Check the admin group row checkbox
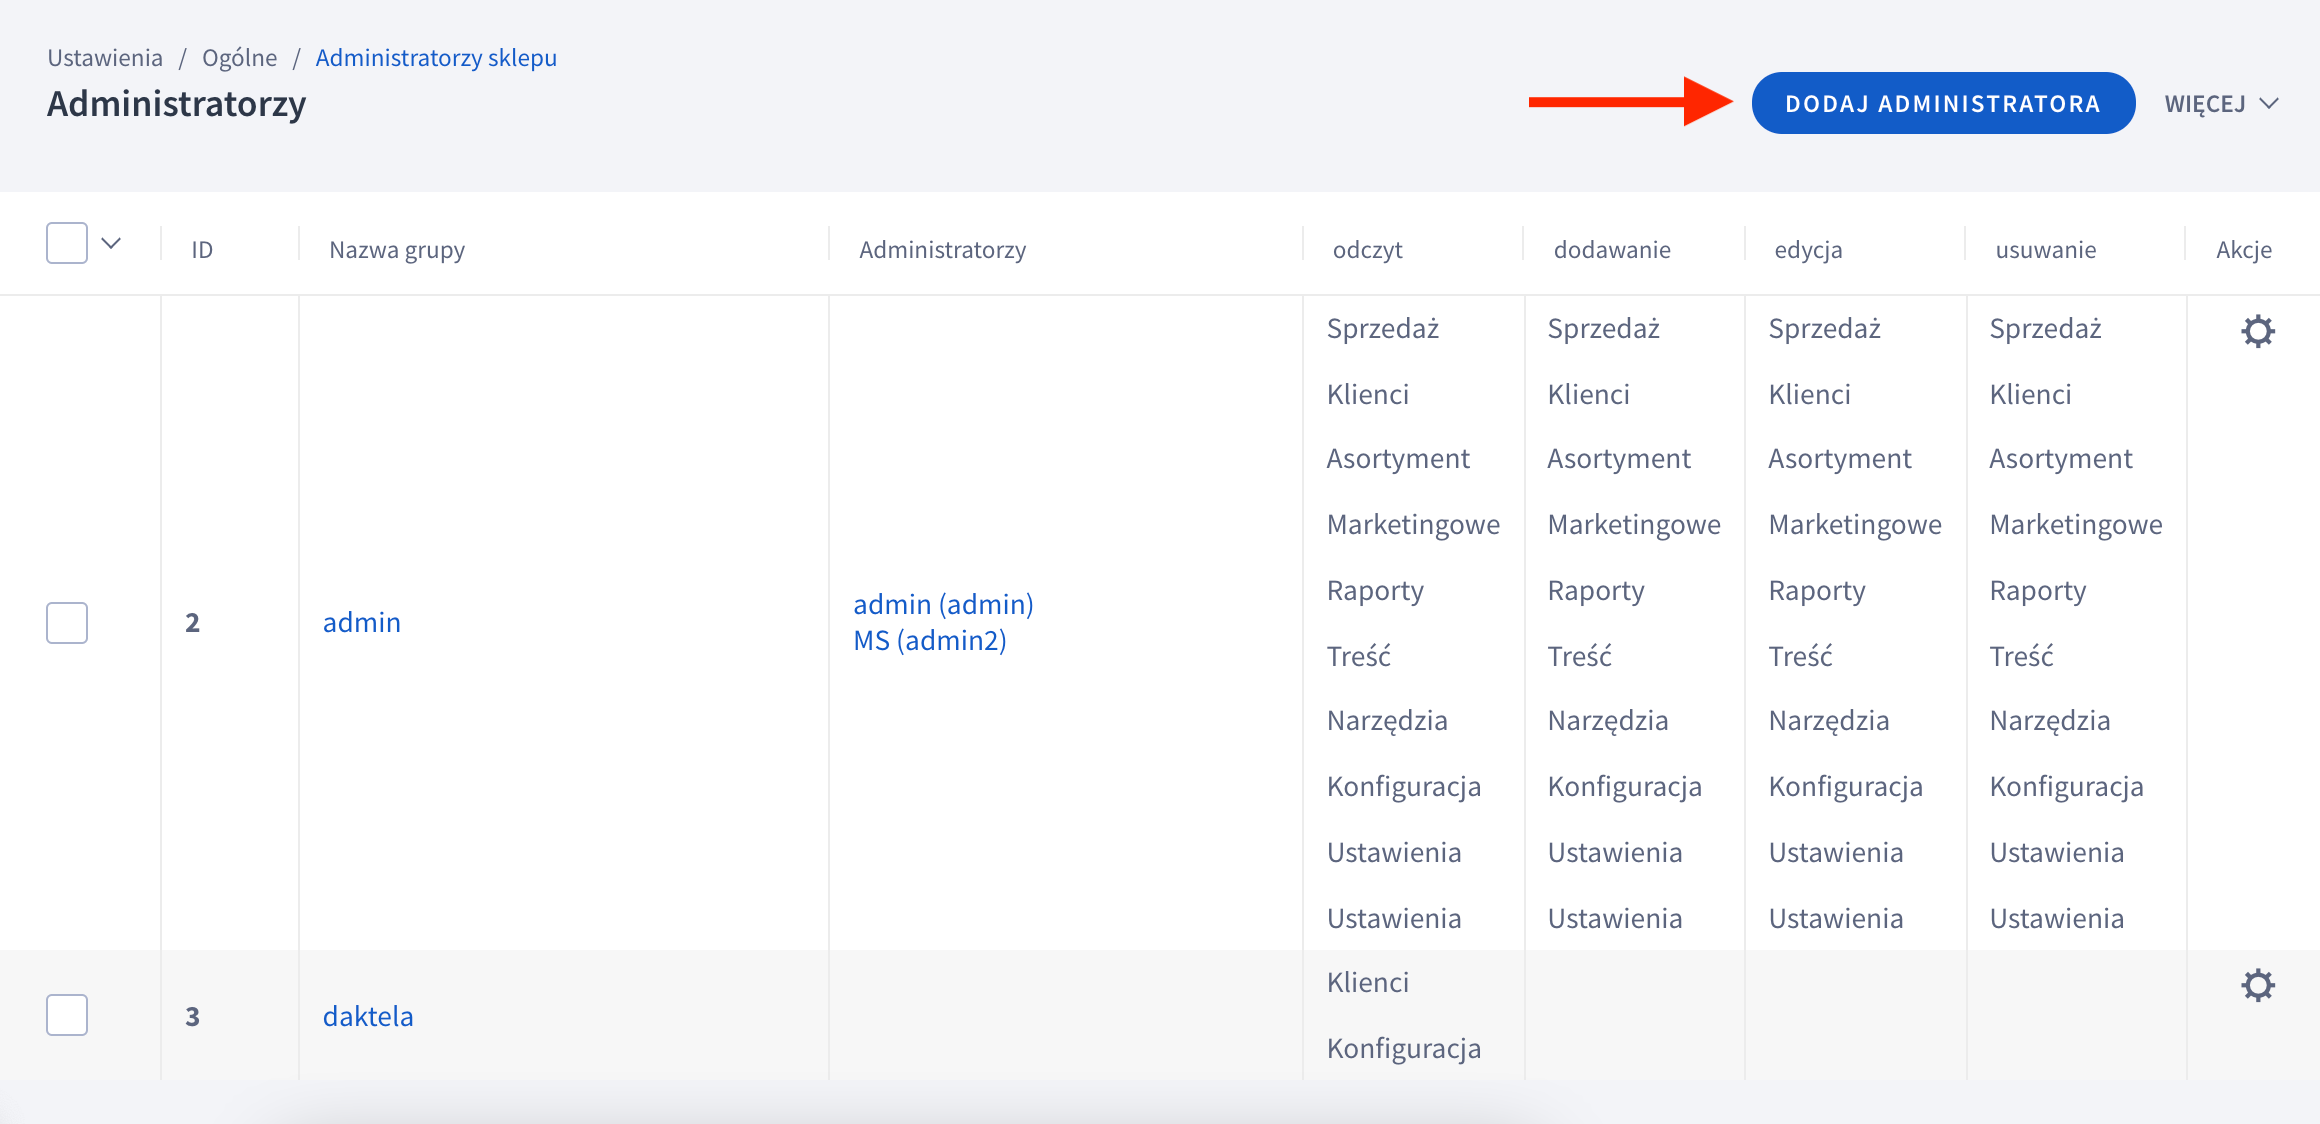This screenshot has height=1124, width=2320. [67, 623]
